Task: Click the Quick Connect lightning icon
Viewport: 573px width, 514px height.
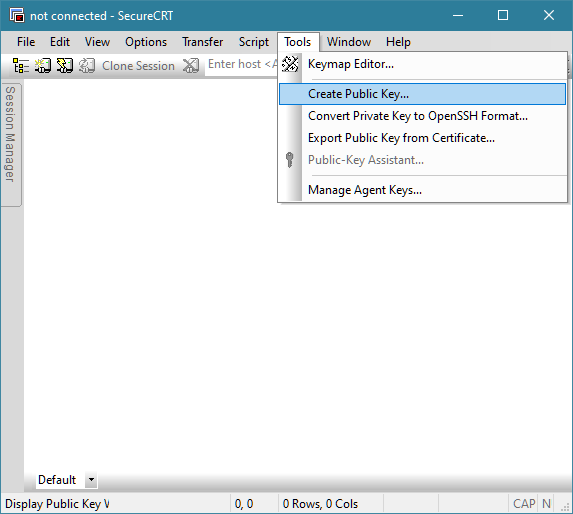Action: pos(65,65)
